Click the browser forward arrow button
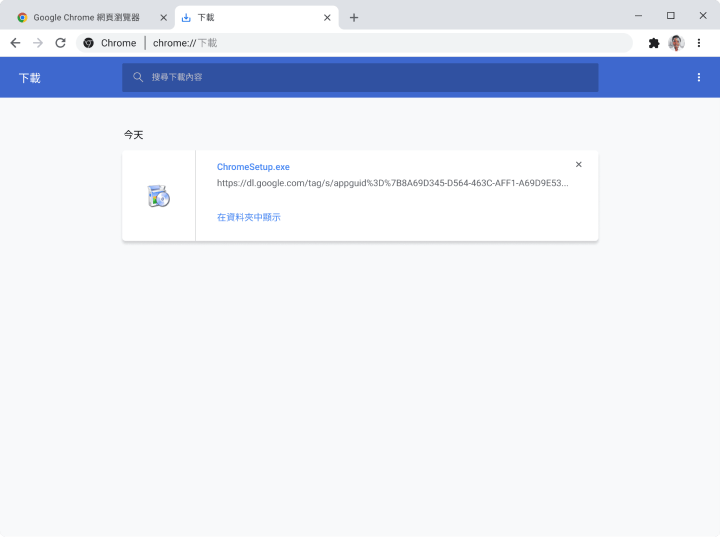Screen dimensions: 720x537 tap(38, 43)
